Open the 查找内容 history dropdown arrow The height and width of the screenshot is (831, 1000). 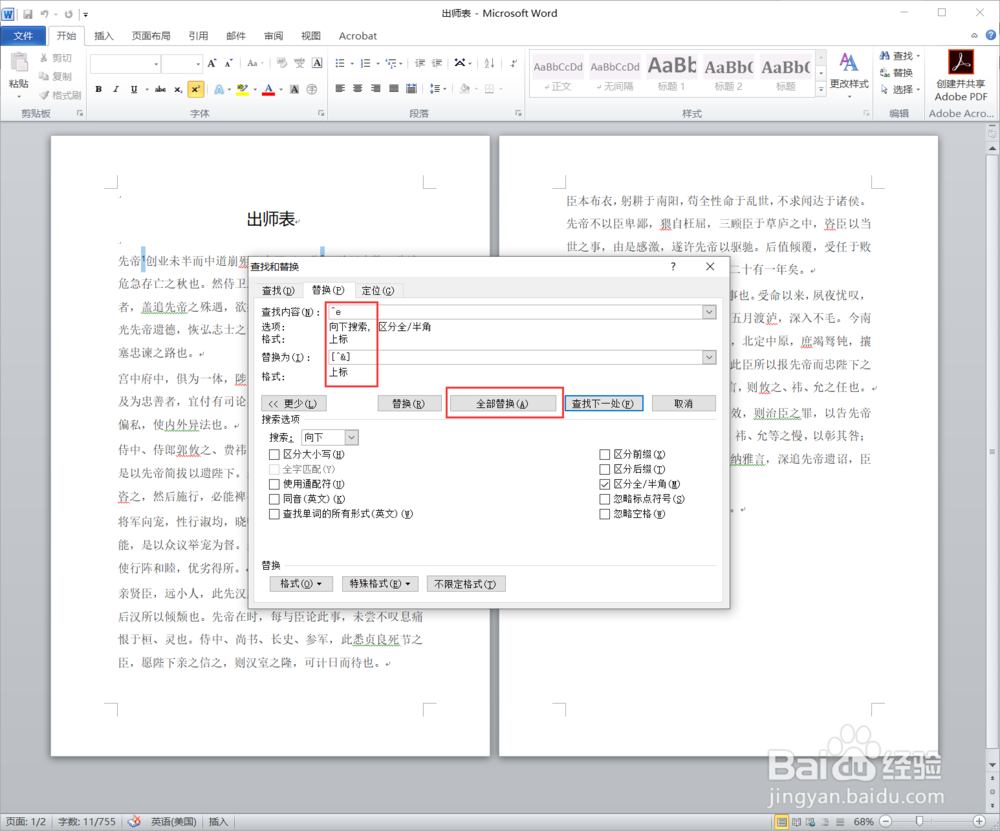(709, 310)
